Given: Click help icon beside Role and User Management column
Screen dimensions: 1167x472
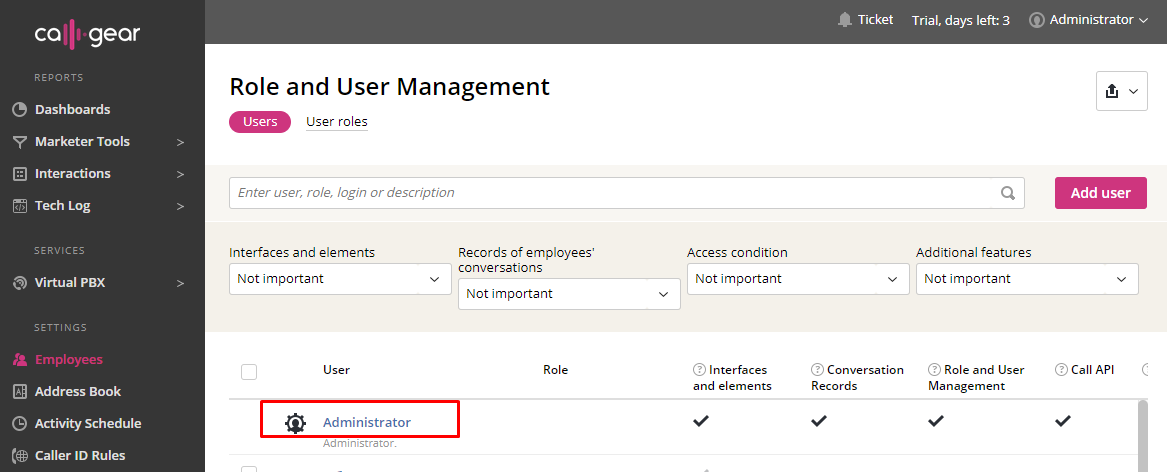Looking at the screenshot, I should click(934, 370).
